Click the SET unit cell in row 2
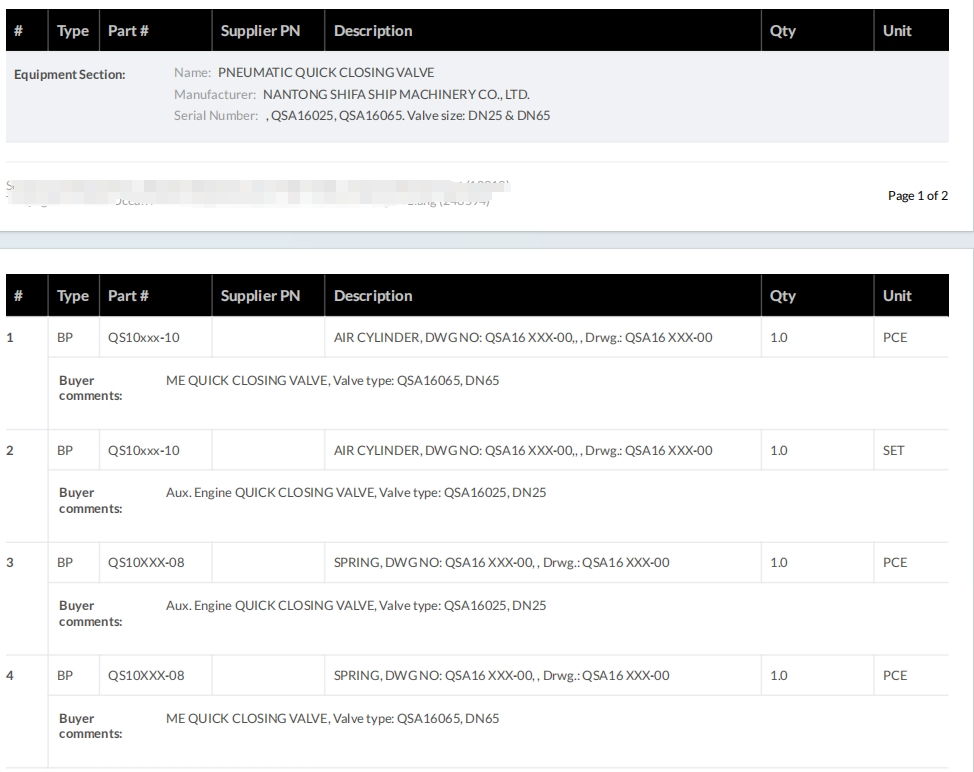Image resolution: width=974 pixels, height=772 pixels. [893, 451]
